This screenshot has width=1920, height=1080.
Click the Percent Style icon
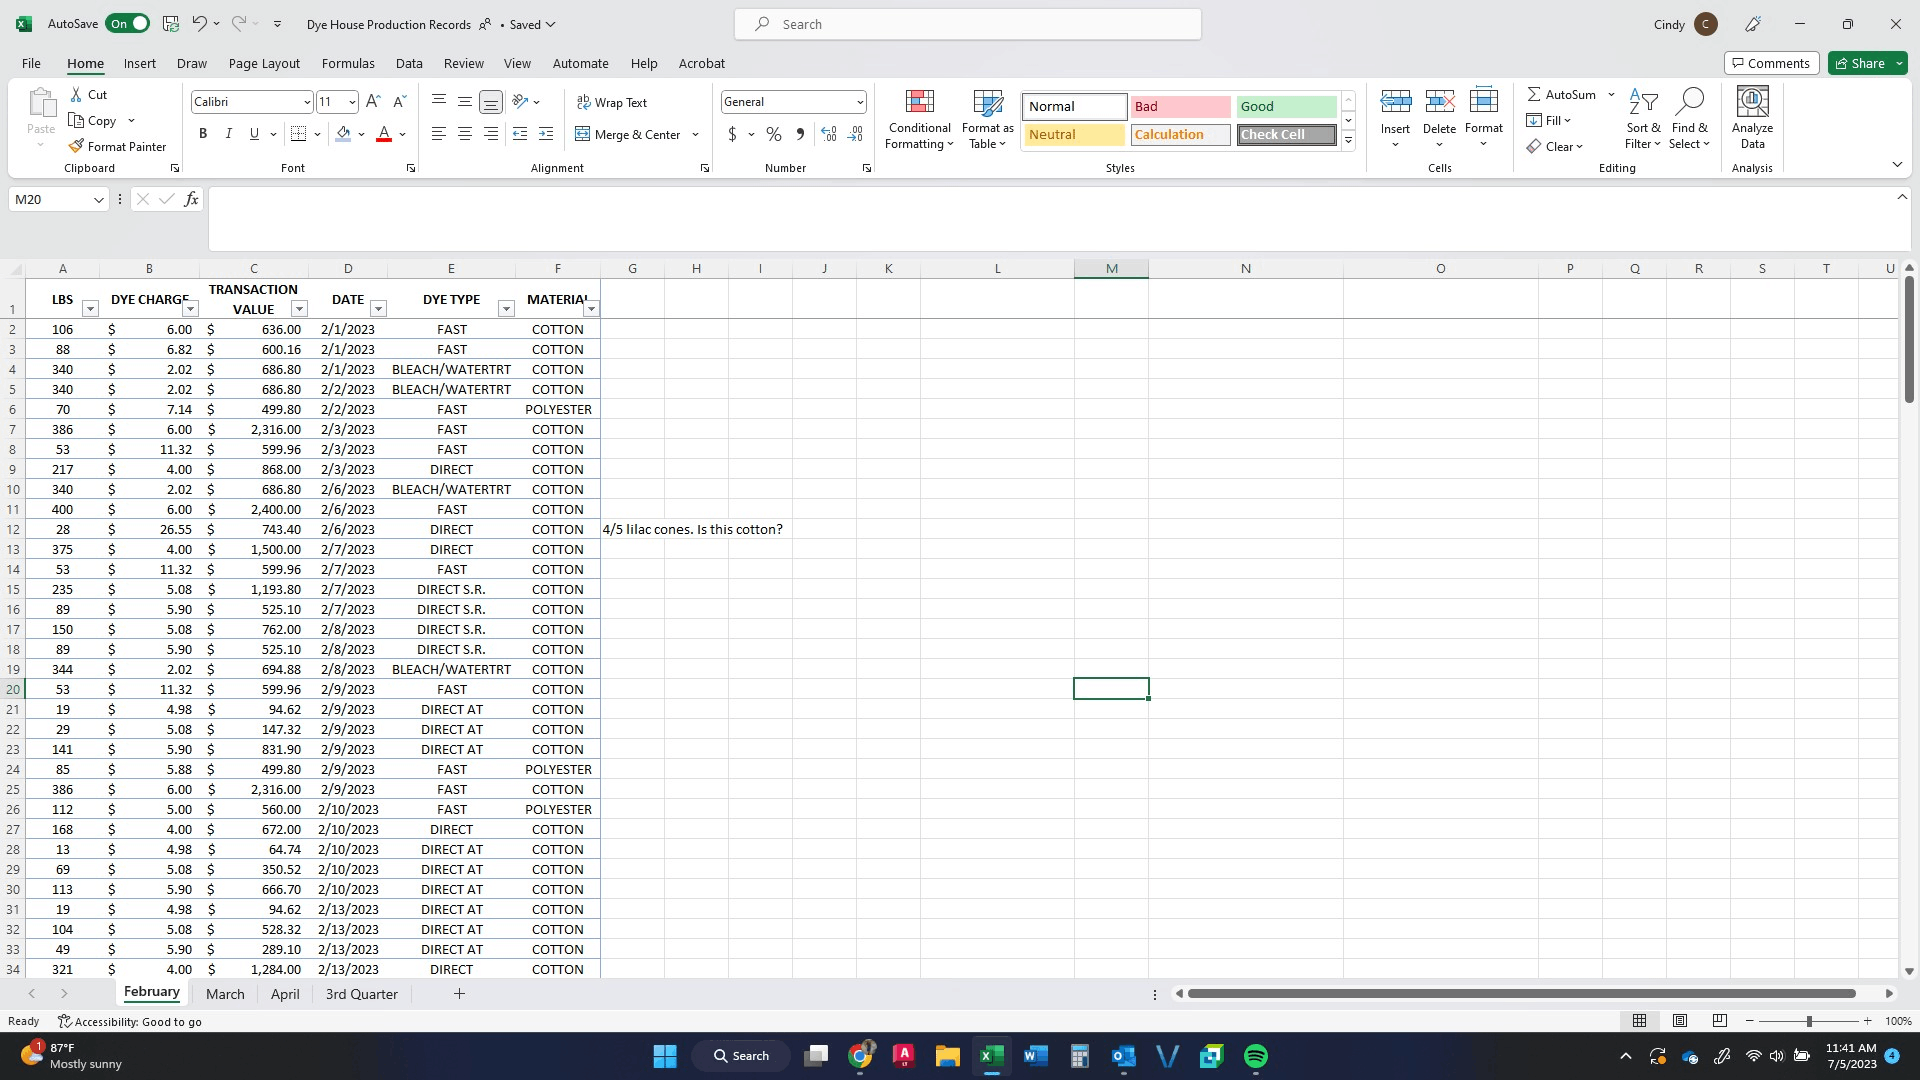(773, 134)
